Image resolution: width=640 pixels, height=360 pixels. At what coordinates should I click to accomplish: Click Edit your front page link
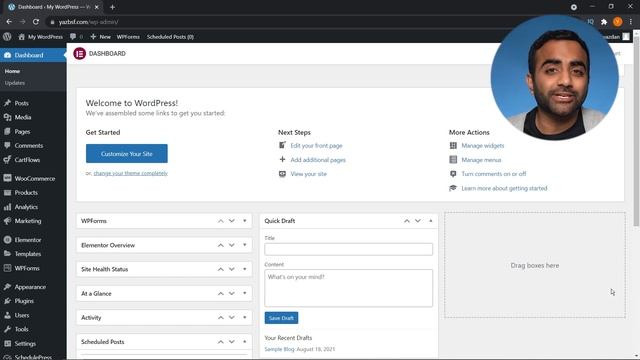click(316, 145)
